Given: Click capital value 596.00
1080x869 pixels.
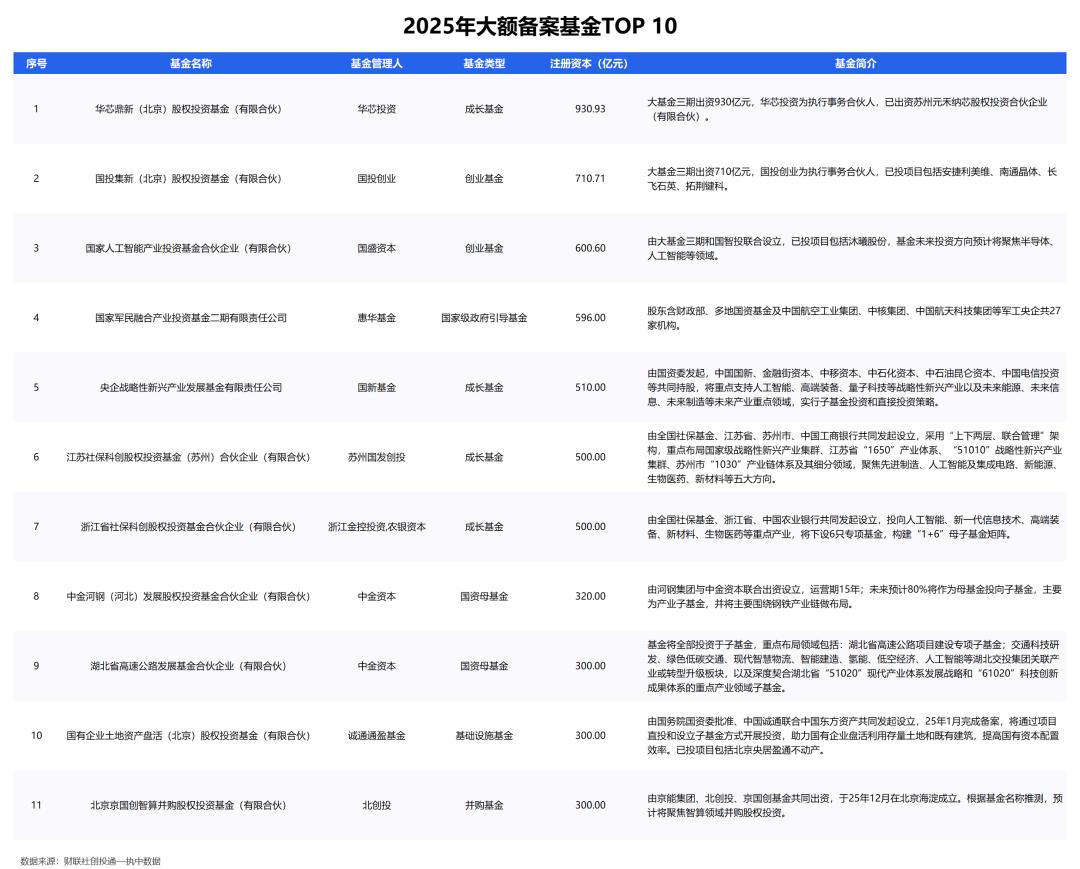Looking at the screenshot, I should tap(590, 317).
